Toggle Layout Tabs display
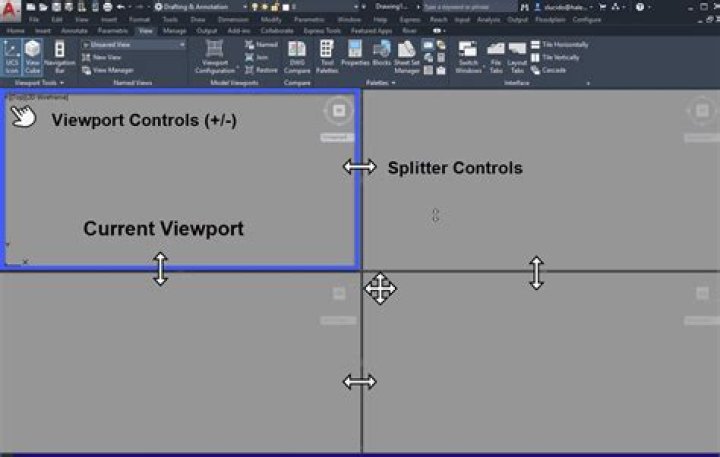This screenshot has height=457, width=720. coord(517,57)
